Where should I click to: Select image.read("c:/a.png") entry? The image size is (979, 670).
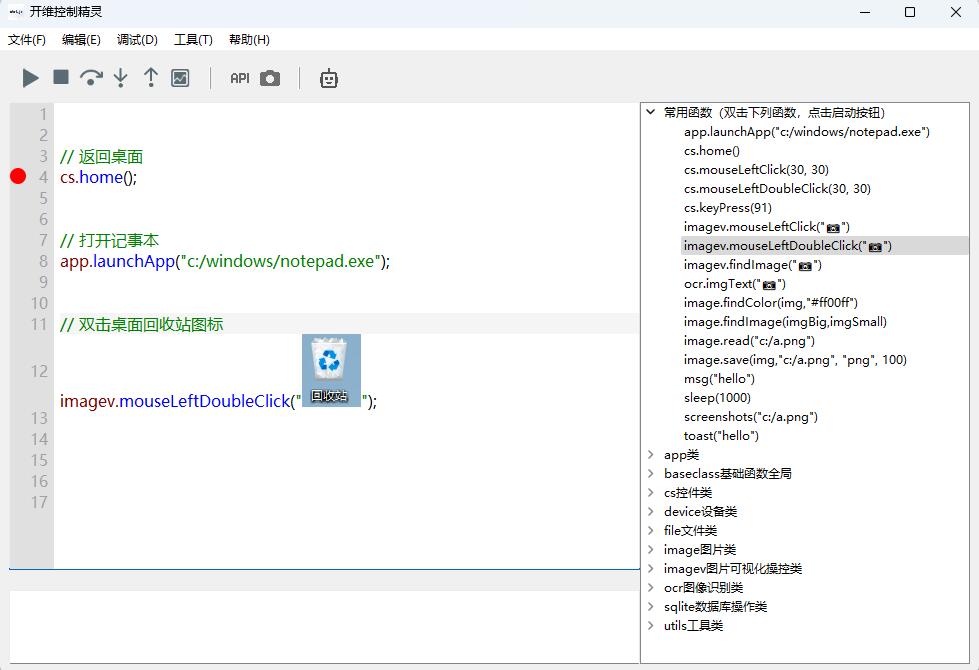749,341
